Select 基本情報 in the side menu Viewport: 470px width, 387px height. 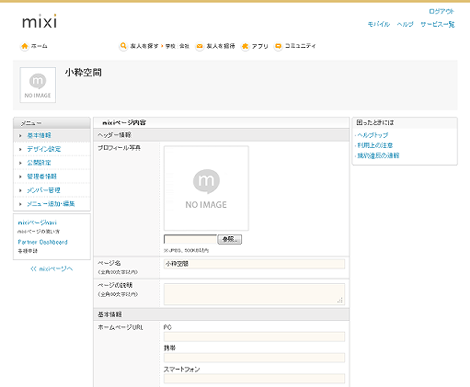pos(39,135)
